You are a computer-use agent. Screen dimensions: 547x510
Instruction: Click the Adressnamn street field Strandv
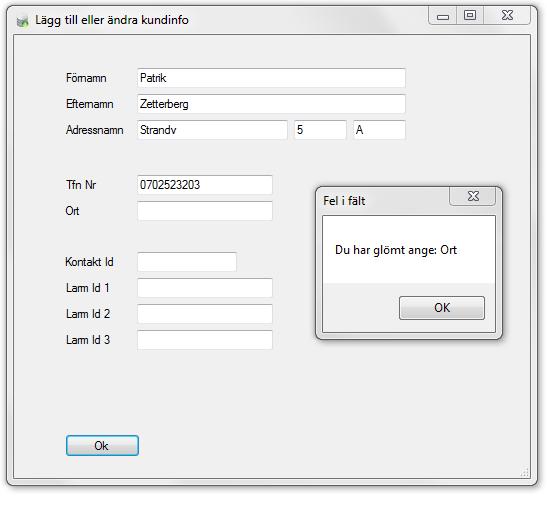coord(212,130)
